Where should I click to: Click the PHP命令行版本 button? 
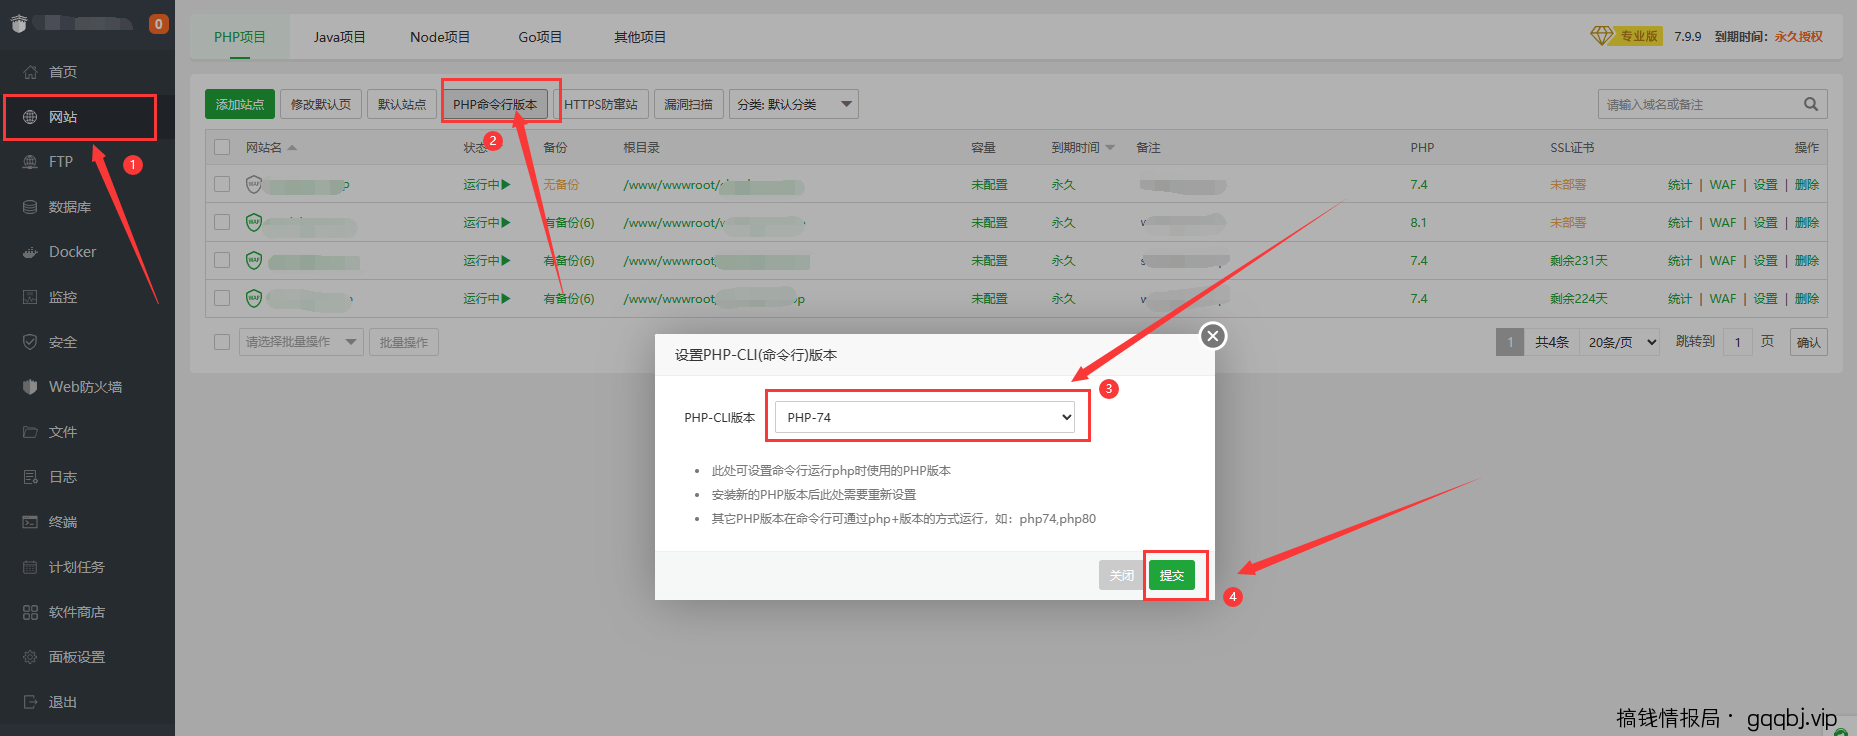[495, 104]
